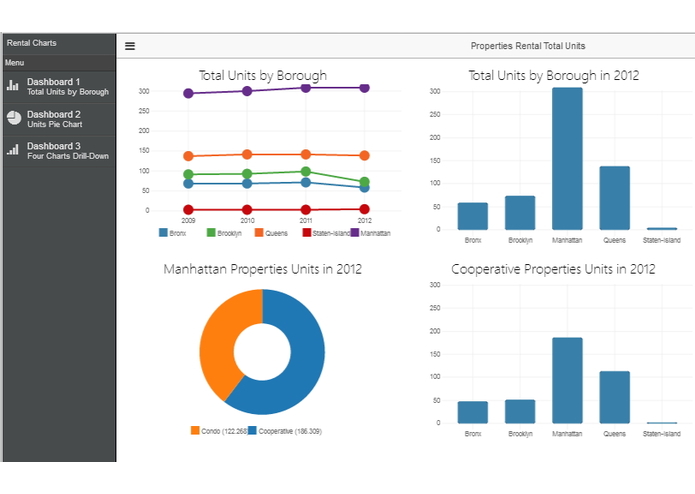
Task: Toggle Brooklyn series in line chart legend
Action: (x=224, y=233)
